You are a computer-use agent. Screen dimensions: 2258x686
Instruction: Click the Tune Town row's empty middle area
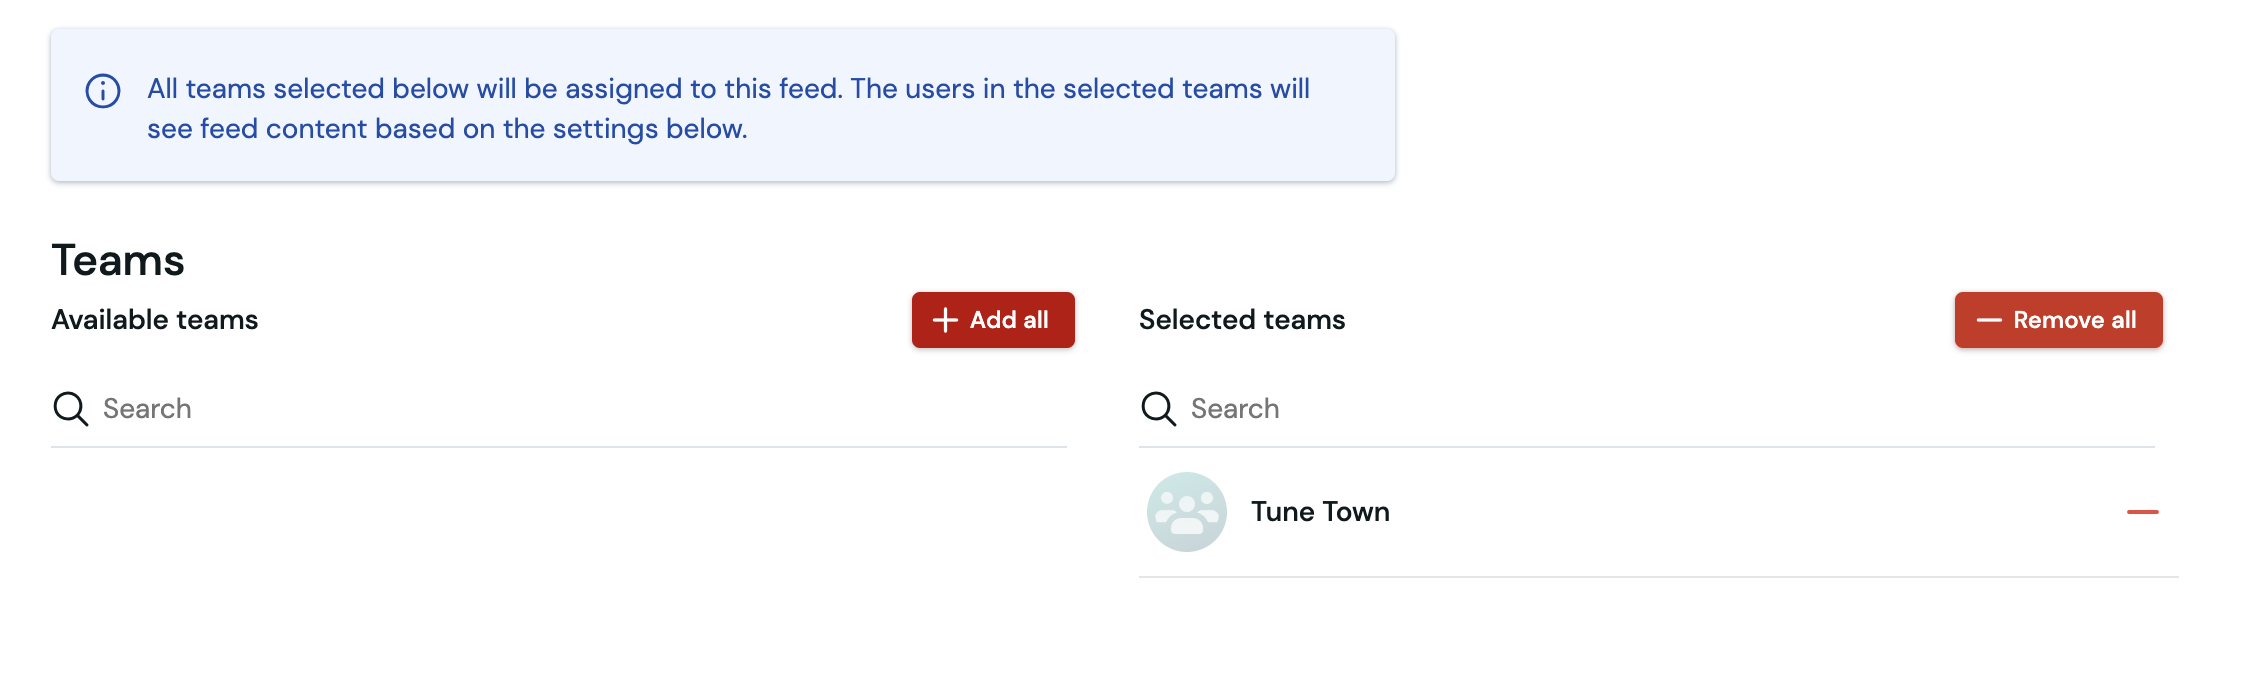pyautogui.click(x=1750, y=512)
